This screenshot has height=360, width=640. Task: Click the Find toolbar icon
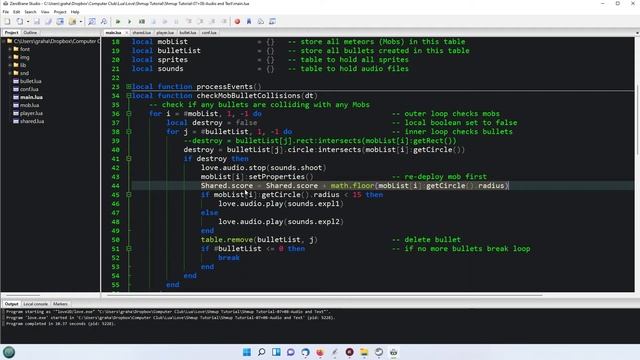[92, 21]
